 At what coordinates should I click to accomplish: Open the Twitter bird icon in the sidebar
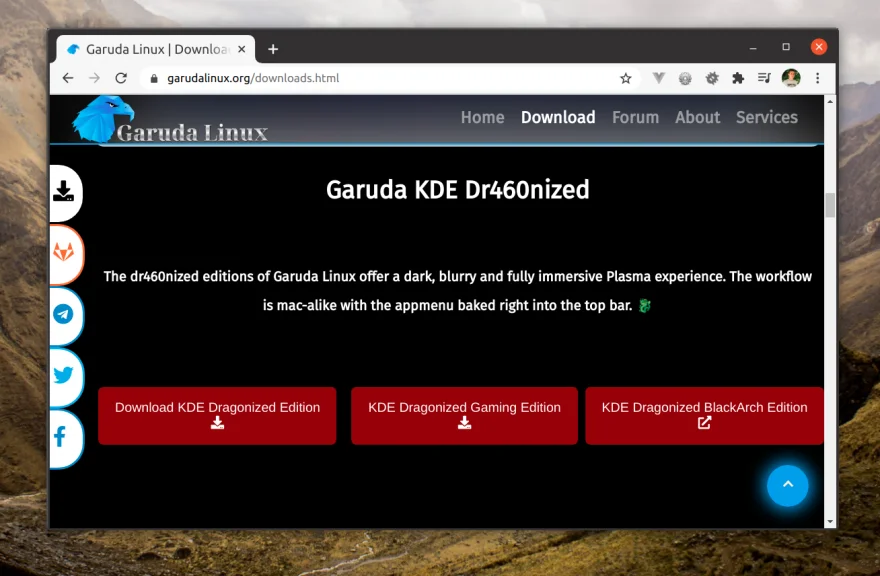click(63, 377)
